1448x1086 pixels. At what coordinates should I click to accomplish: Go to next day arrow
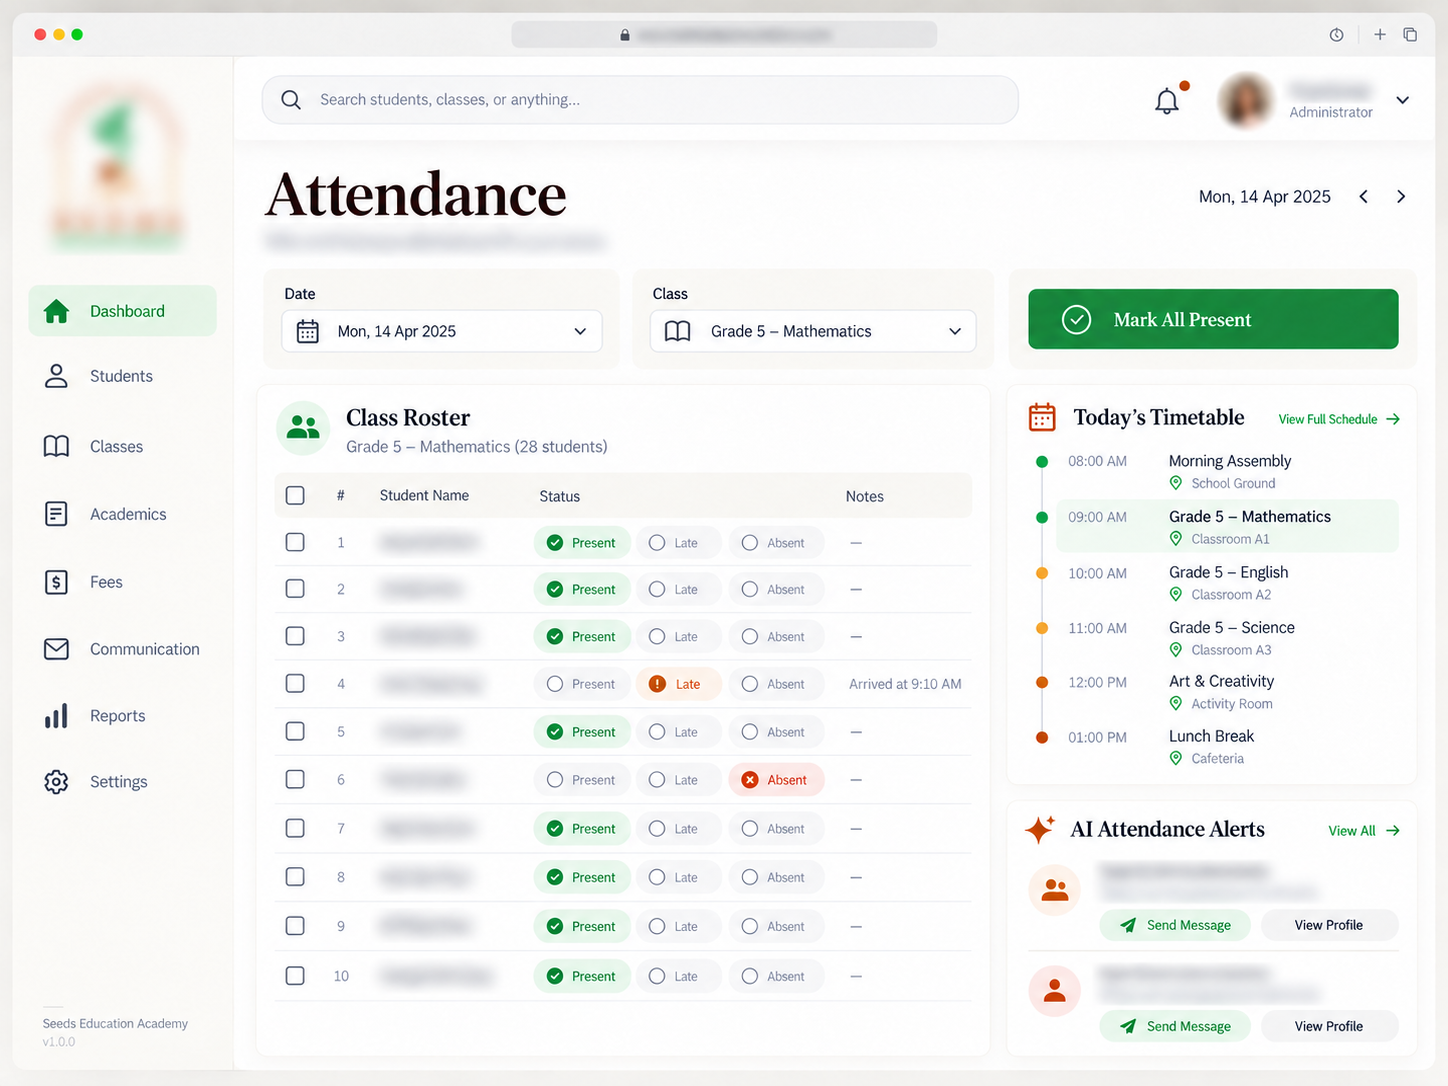[1401, 197]
